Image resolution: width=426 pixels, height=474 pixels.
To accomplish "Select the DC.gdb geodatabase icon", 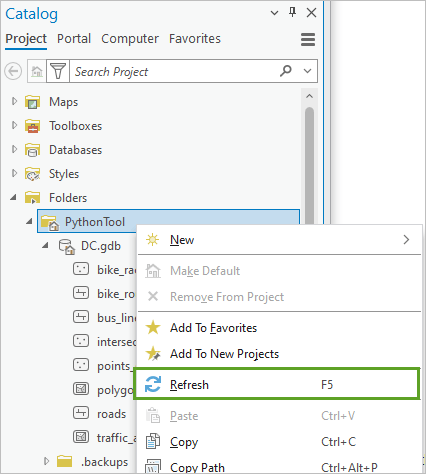I will [x=67, y=246].
